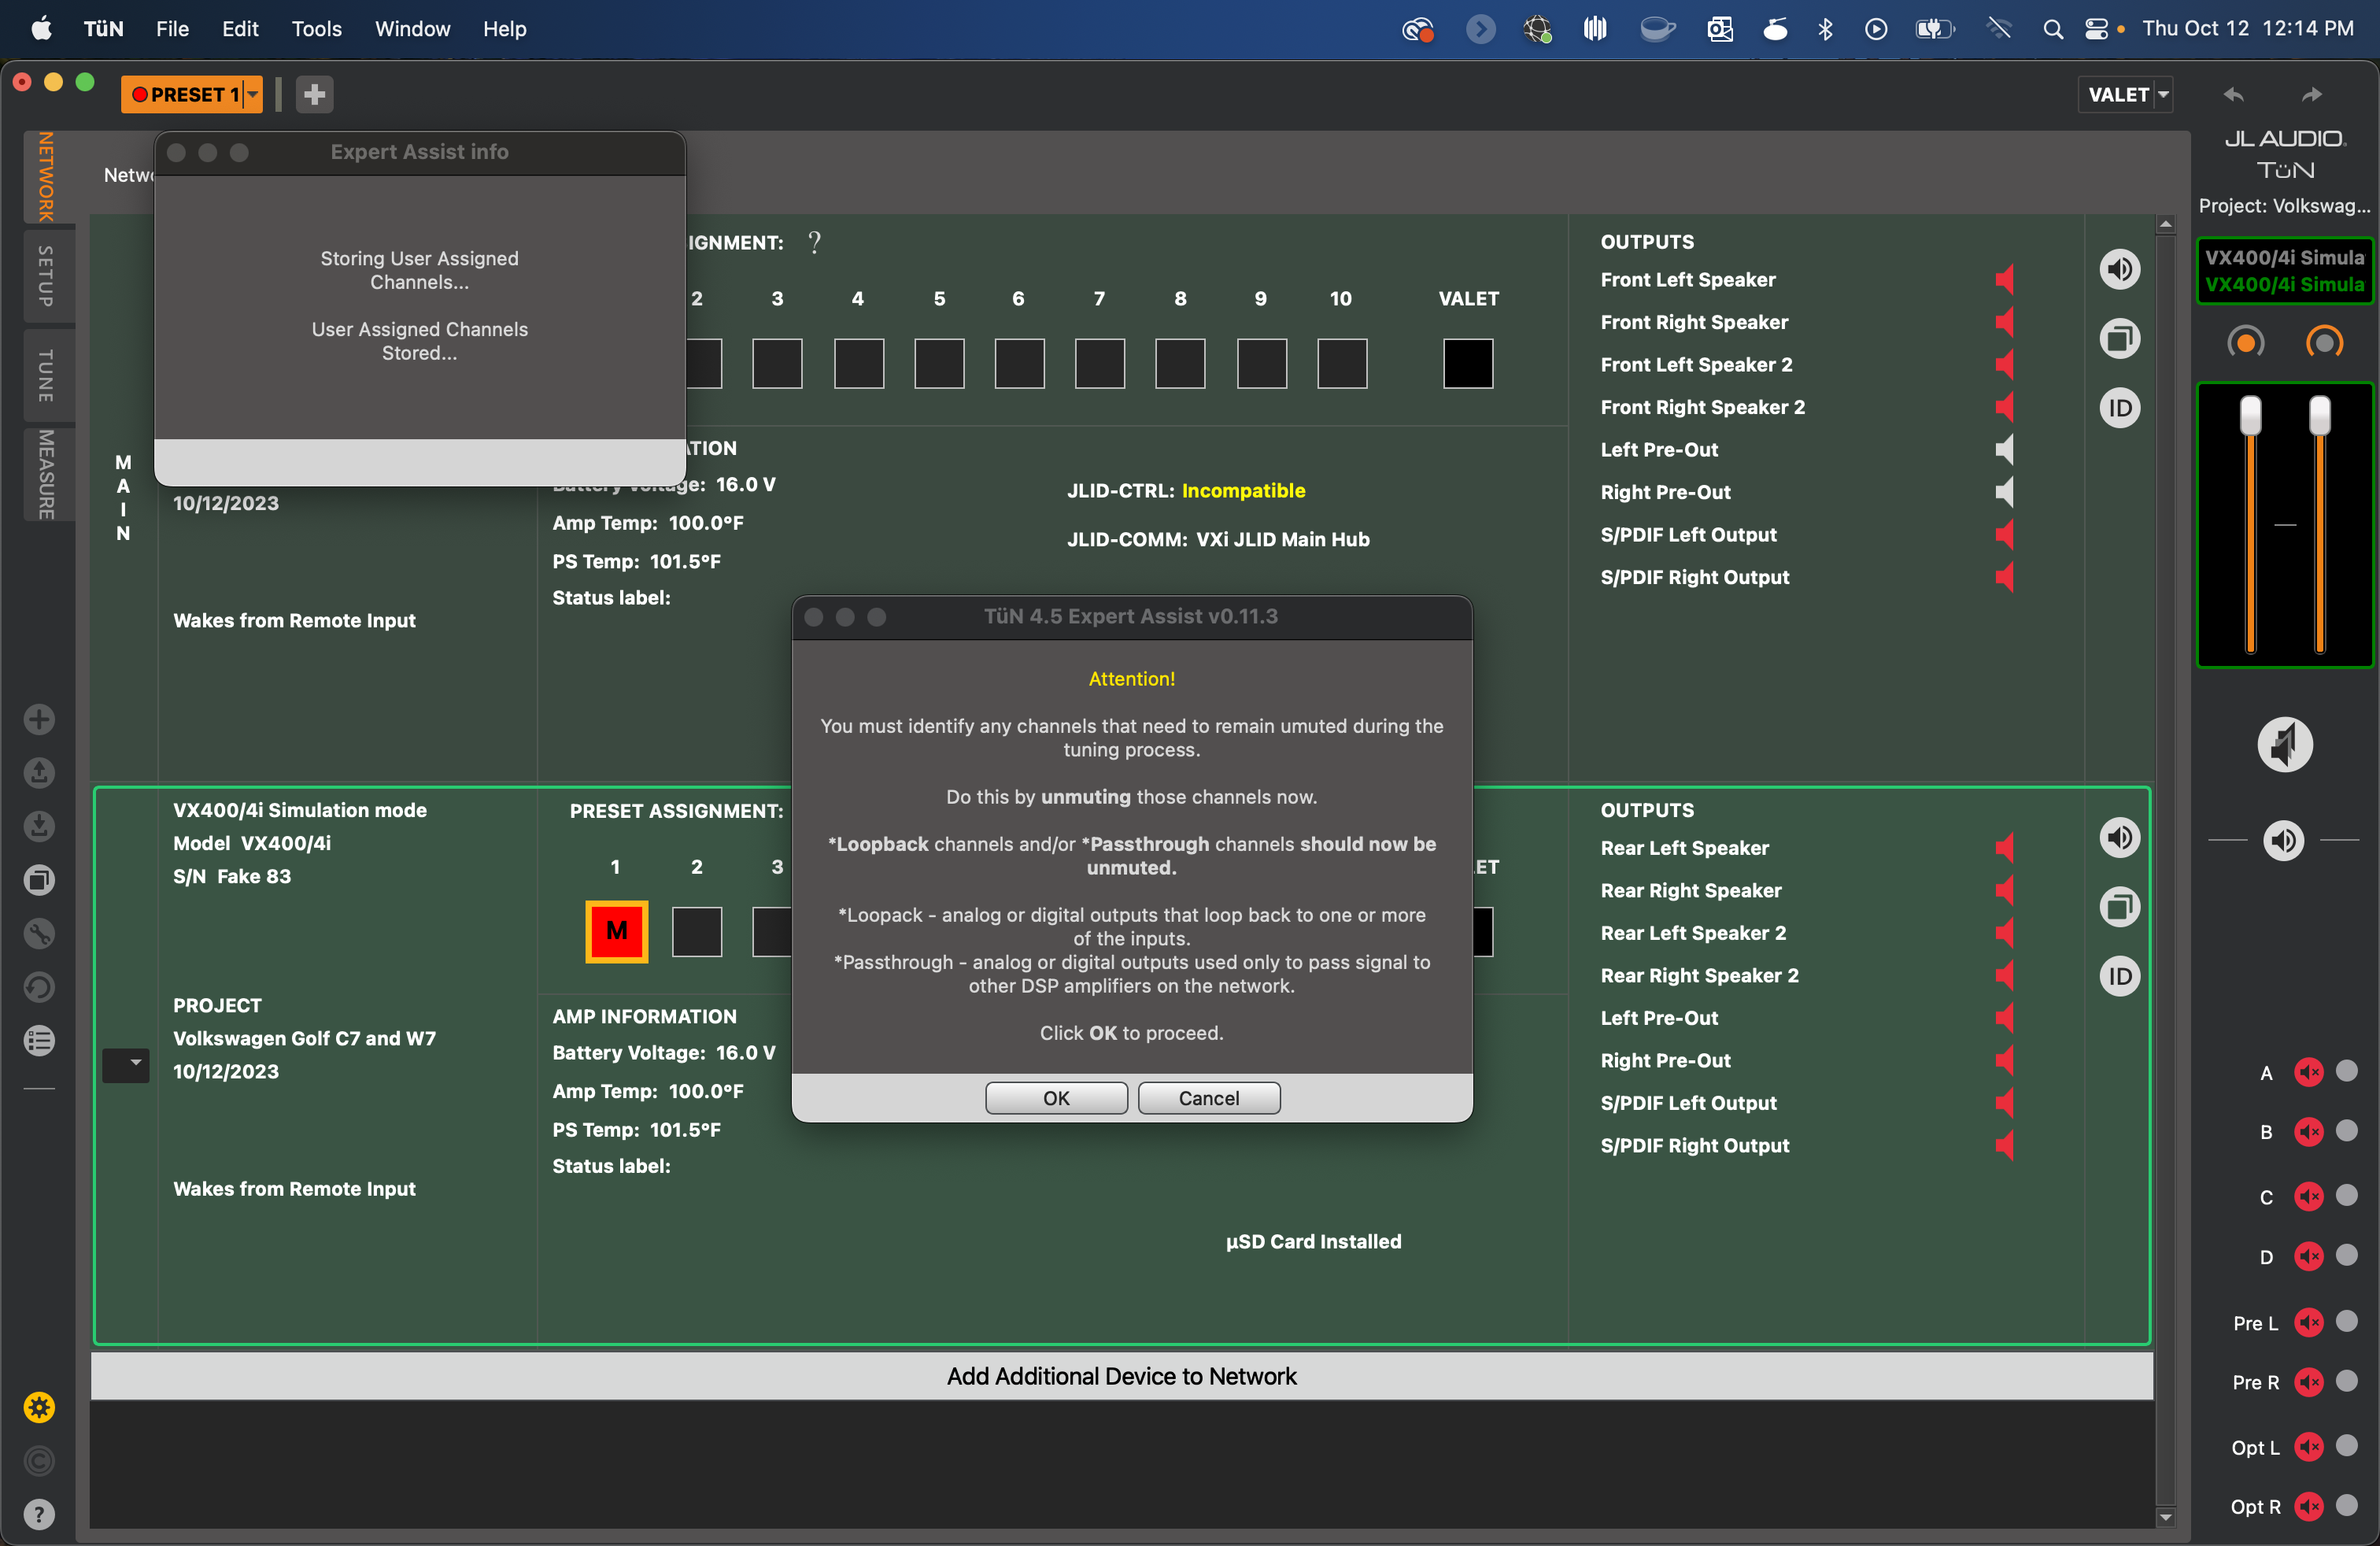Screen dimensions: 2380x1546
Task: Click the MAIN amp speaker sound icon
Action: coord(2119,269)
